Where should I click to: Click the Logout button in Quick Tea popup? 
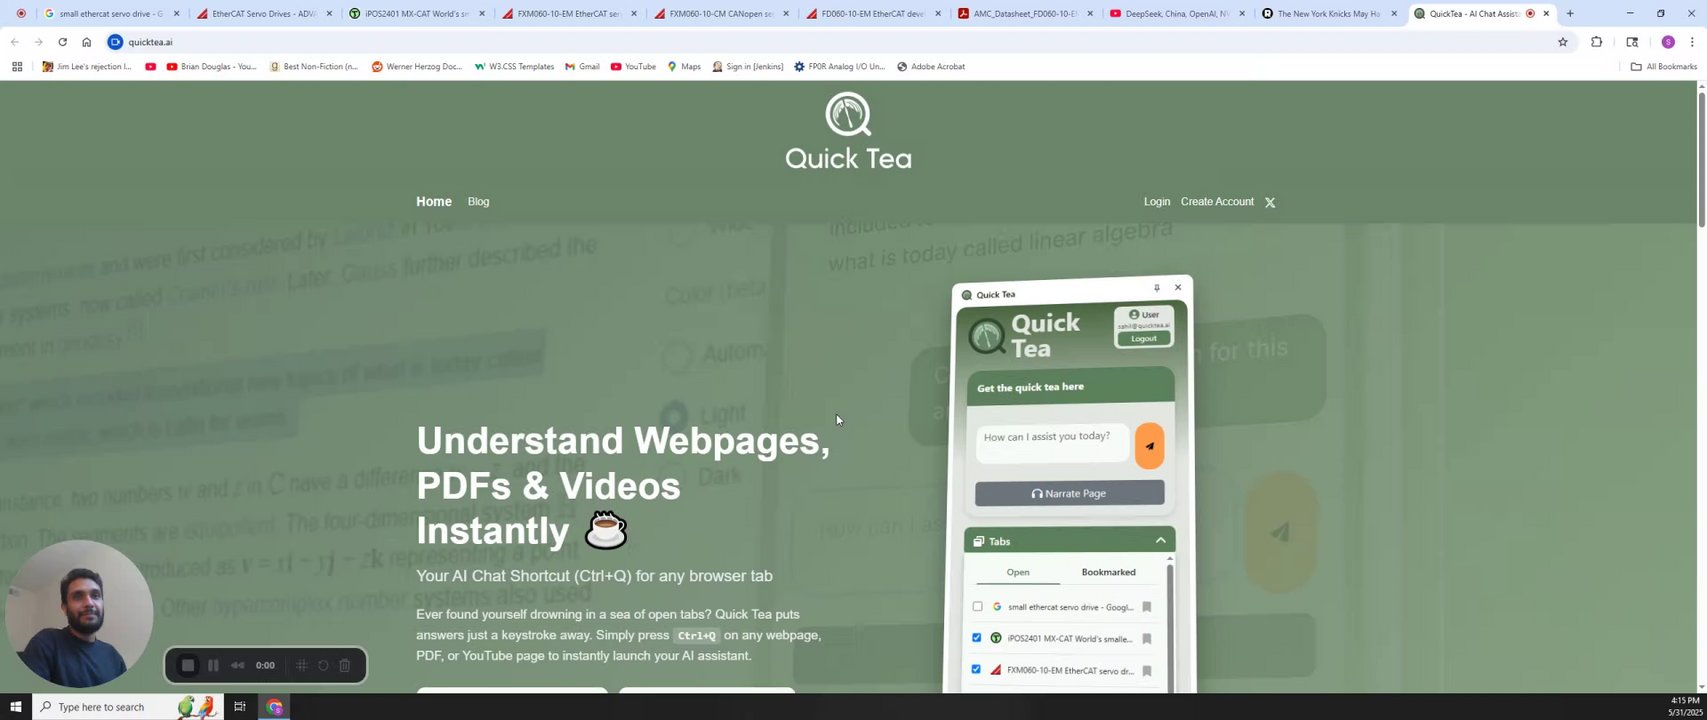[x=1143, y=339]
